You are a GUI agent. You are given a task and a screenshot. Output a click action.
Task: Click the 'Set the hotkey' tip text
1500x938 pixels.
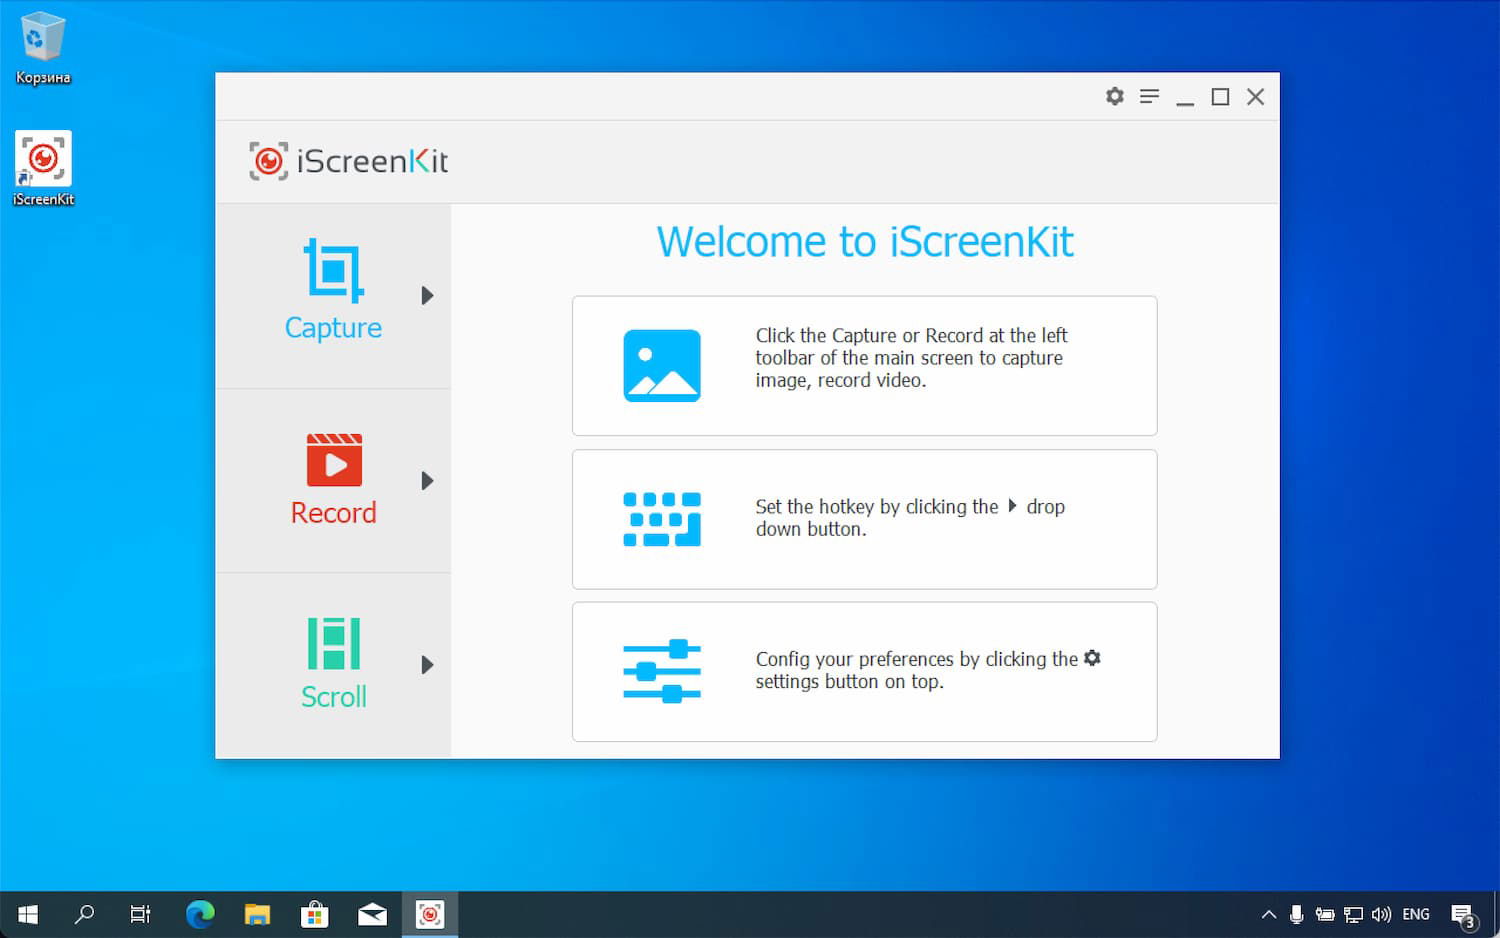910,518
